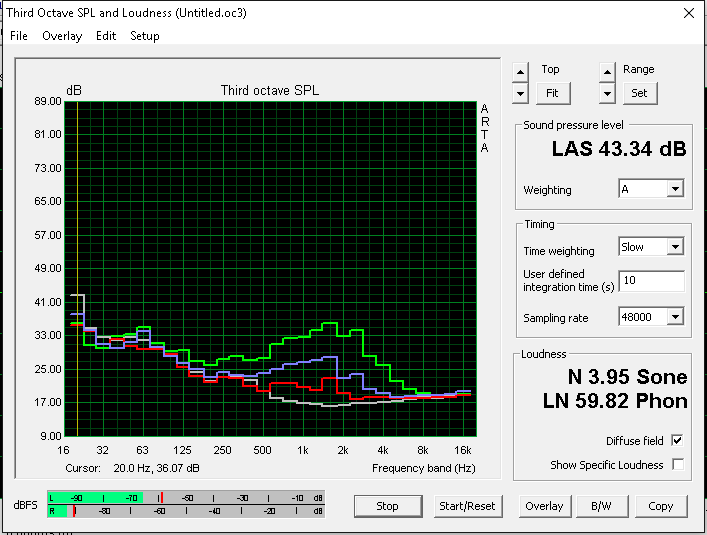Click the 9.00 dB axis label
Screen dimensions: 707x535
tap(50, 436)
